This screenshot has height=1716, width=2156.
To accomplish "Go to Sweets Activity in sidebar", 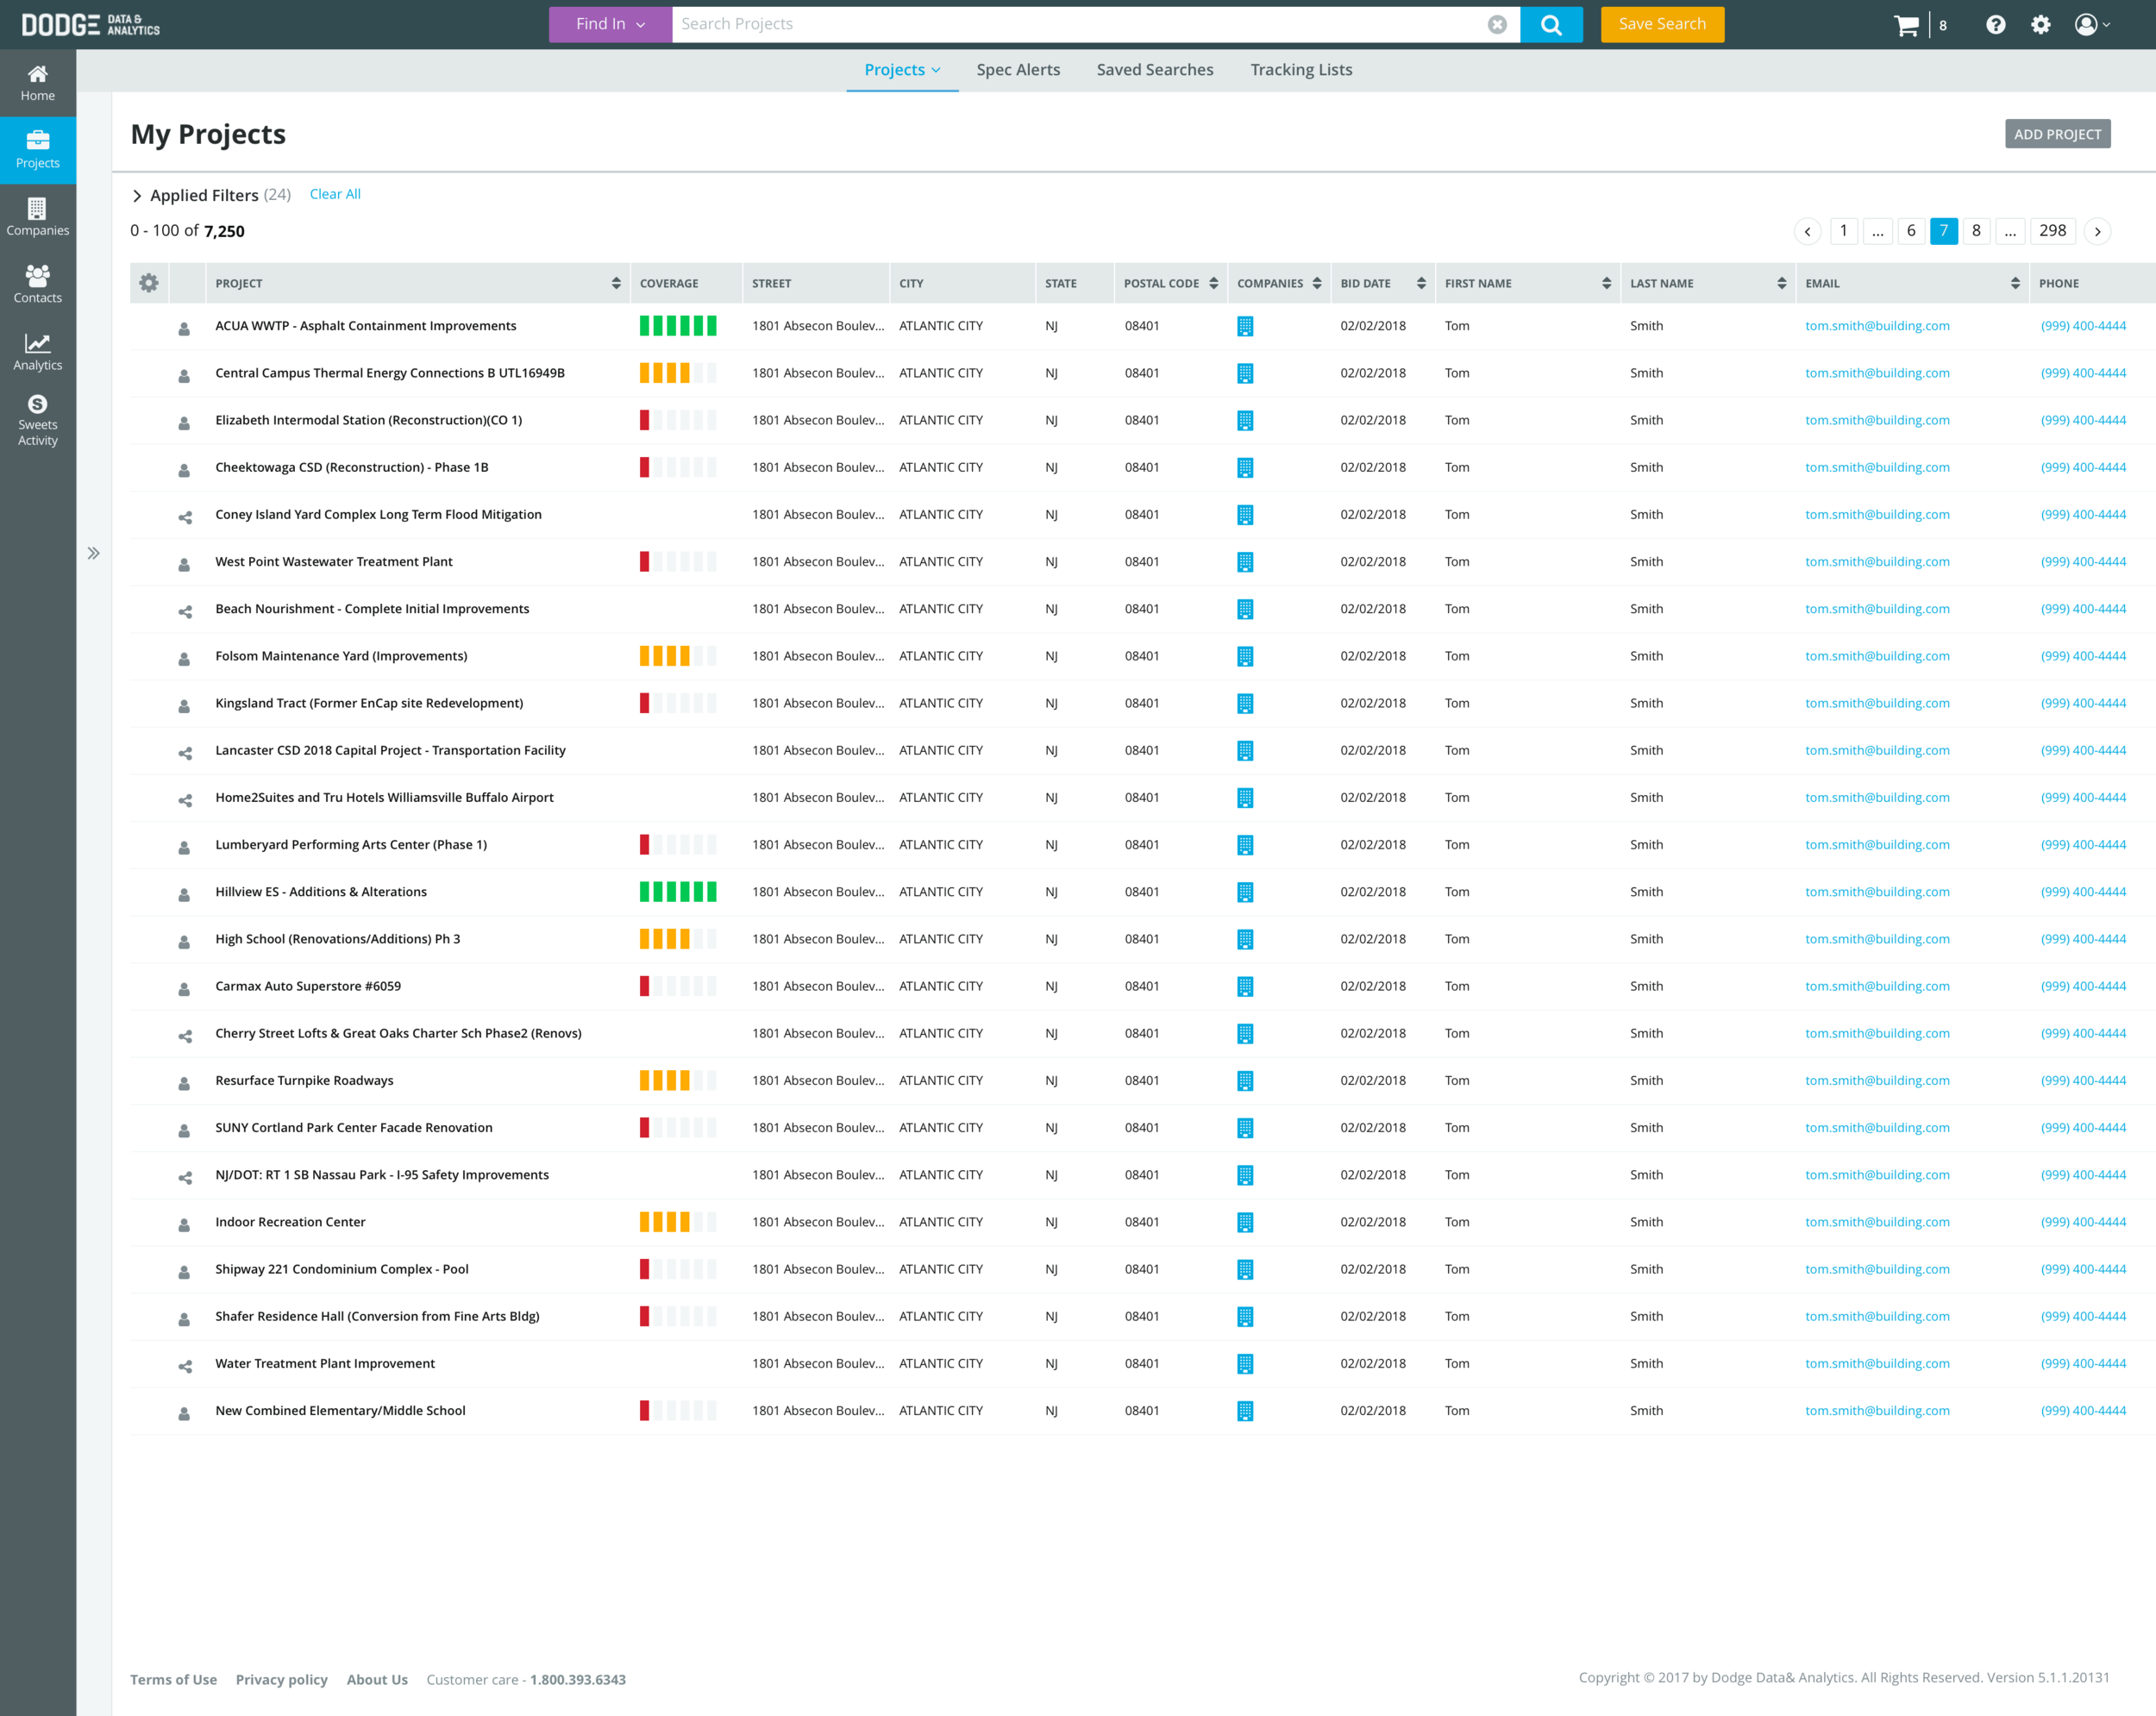I will click(38, 419).
